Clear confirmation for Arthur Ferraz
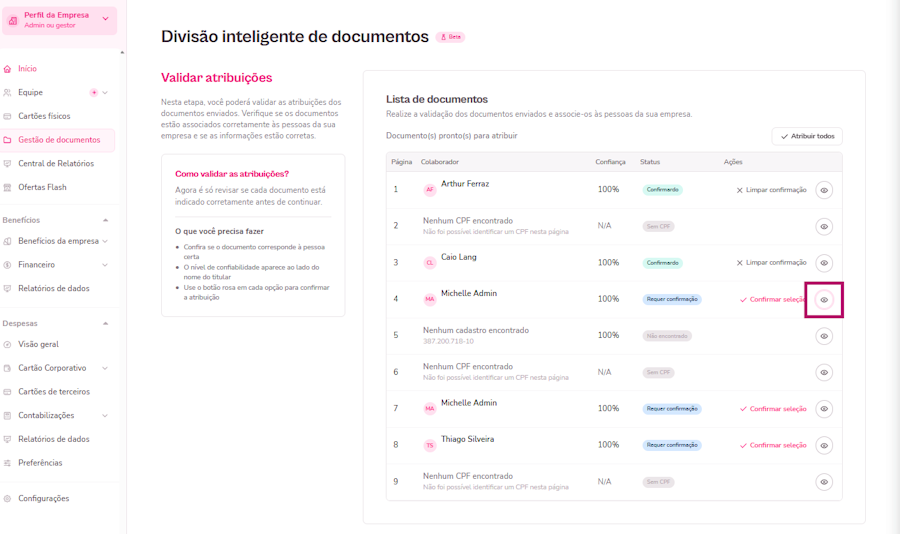This screenshot has height=534, width=900. click(771, 190)
